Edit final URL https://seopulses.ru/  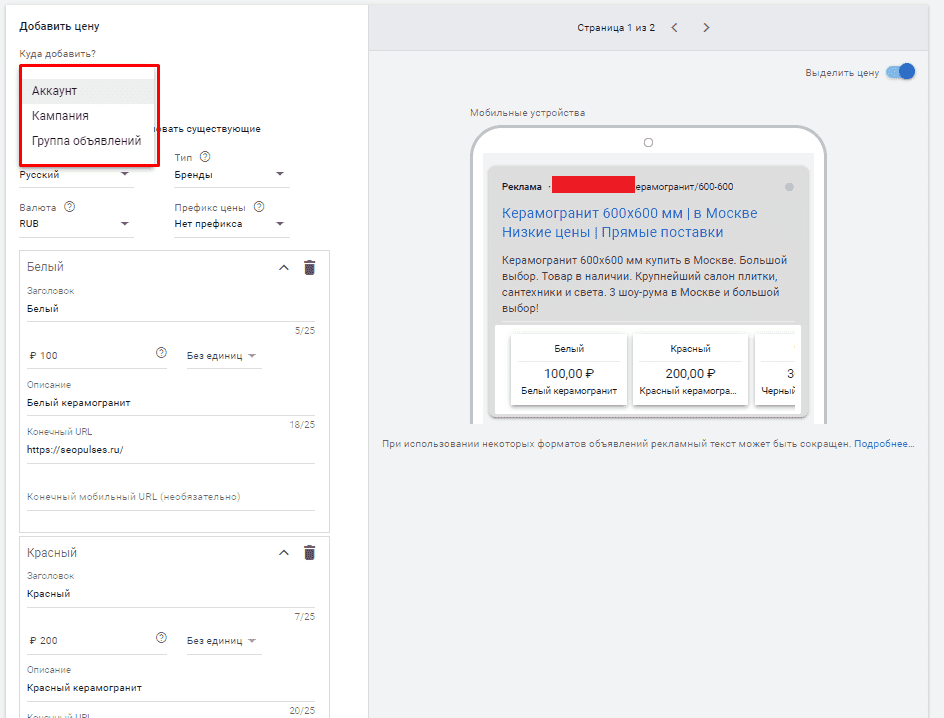coord(171,450)
